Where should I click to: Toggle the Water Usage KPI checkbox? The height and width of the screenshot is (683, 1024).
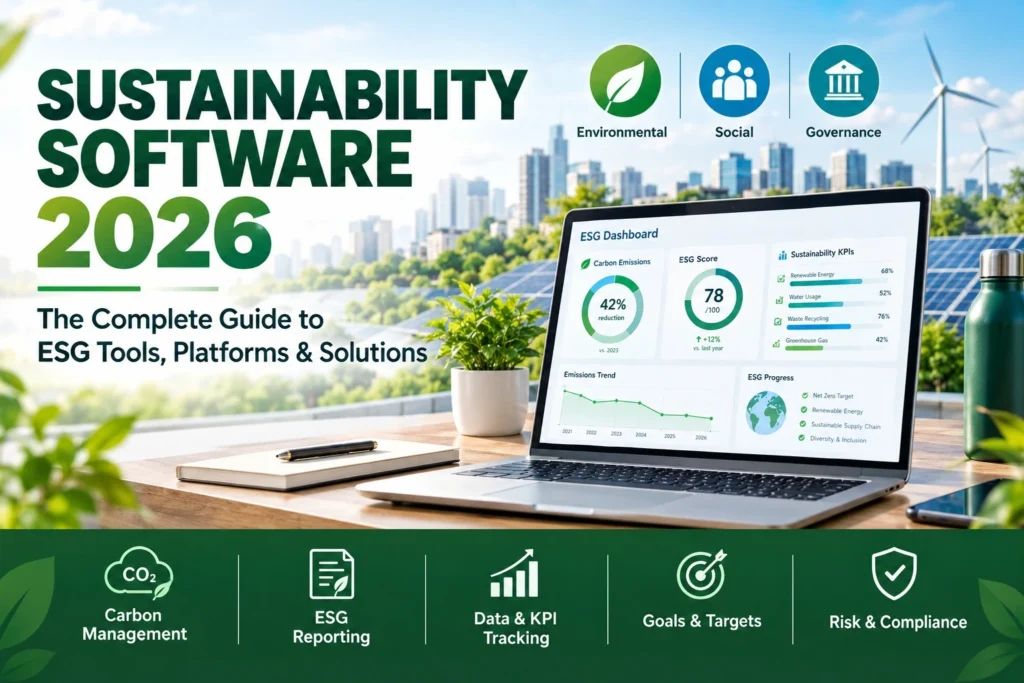coord(779,300)
